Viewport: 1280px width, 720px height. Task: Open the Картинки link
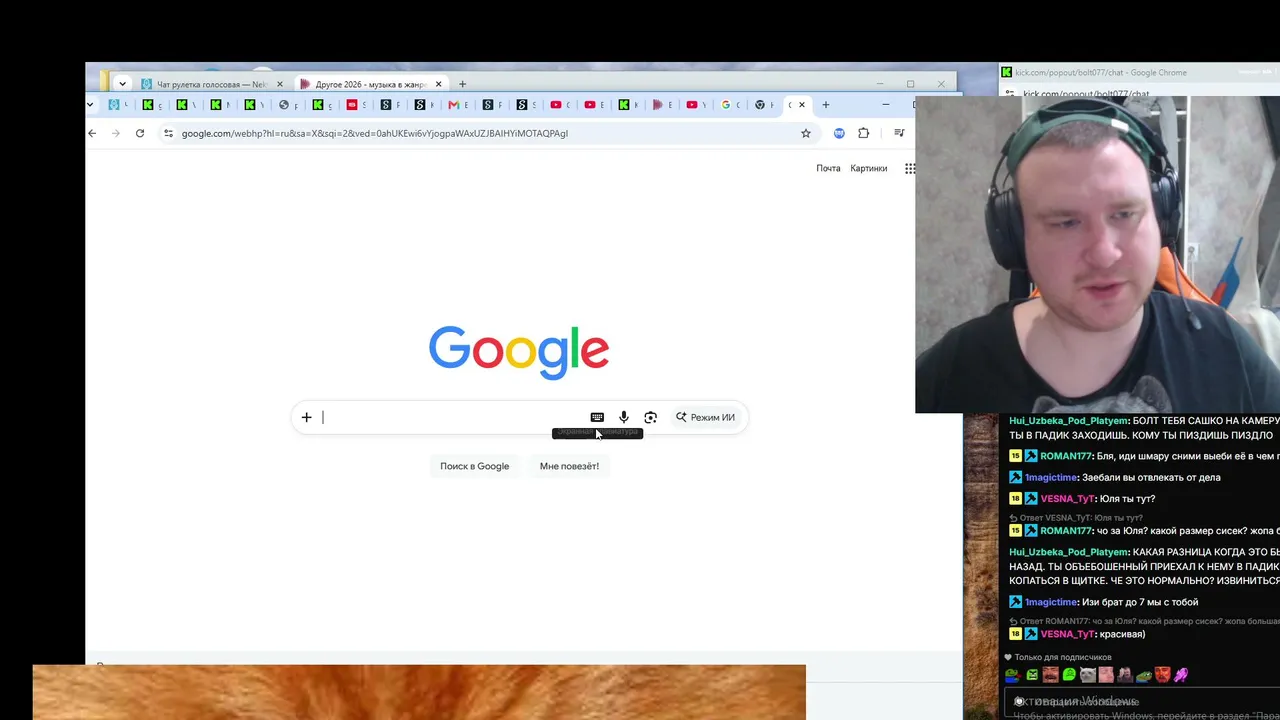[x=869, y=168]
